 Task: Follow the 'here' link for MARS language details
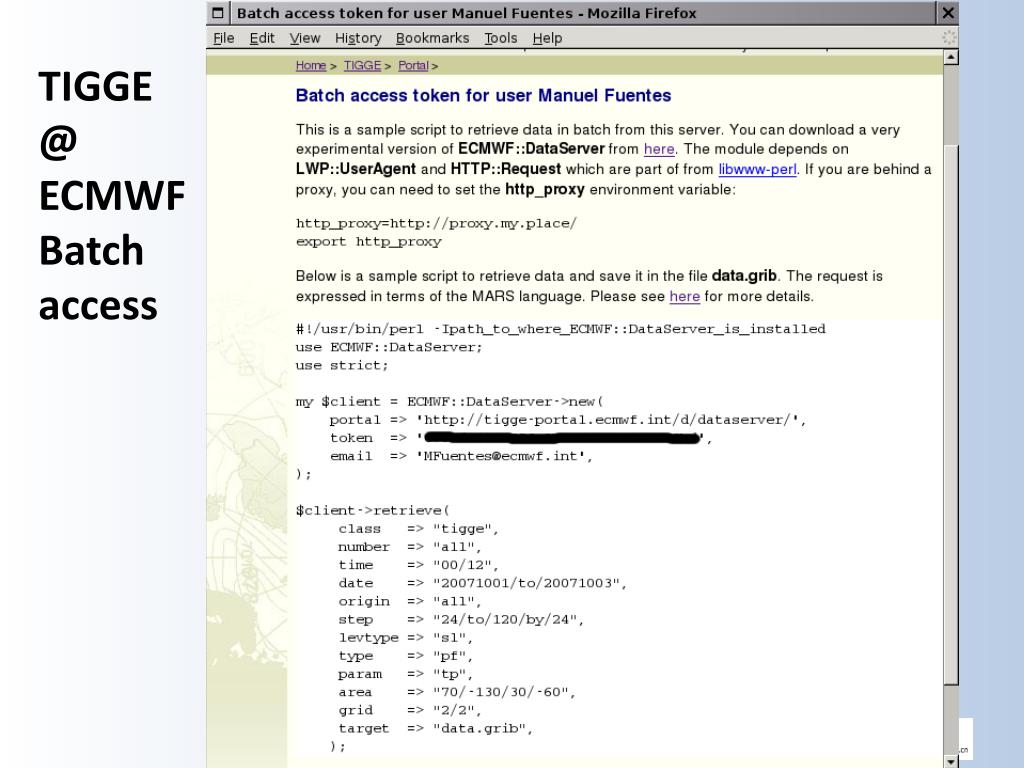tap(684, 296)
